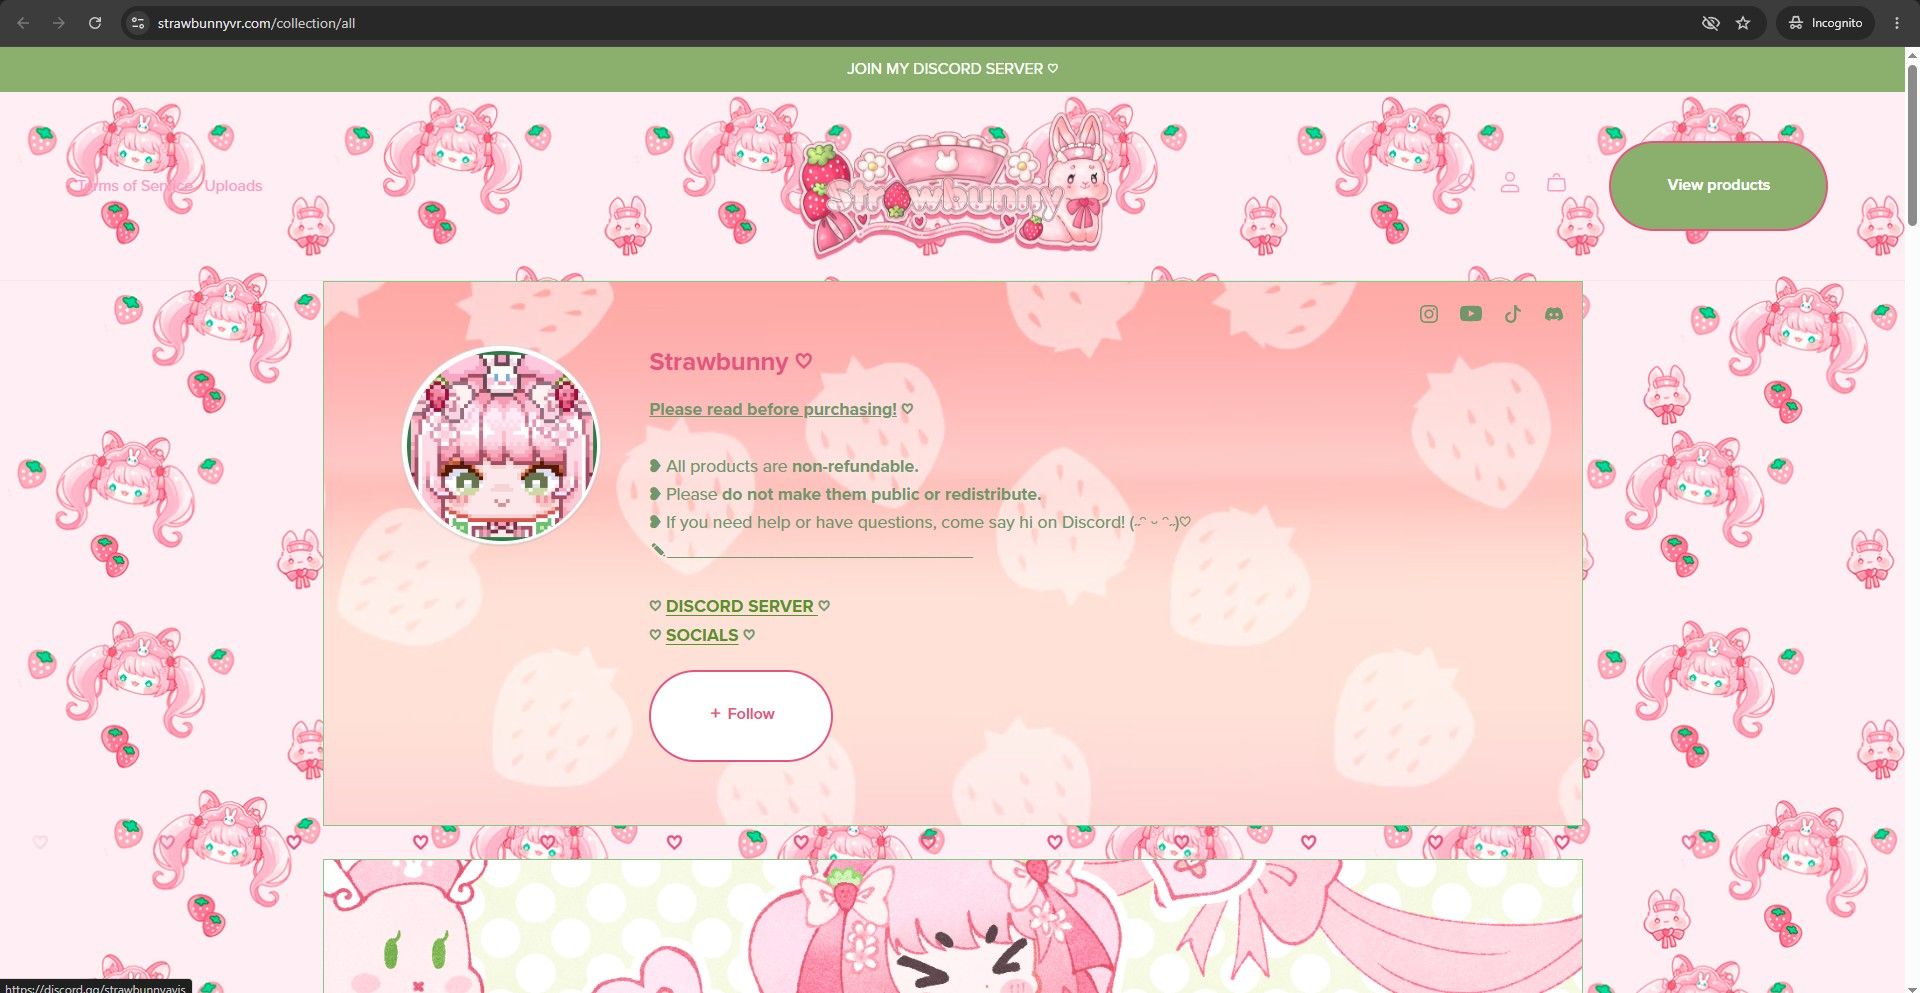Open the TikTok profile icon

coord(1512,314)
